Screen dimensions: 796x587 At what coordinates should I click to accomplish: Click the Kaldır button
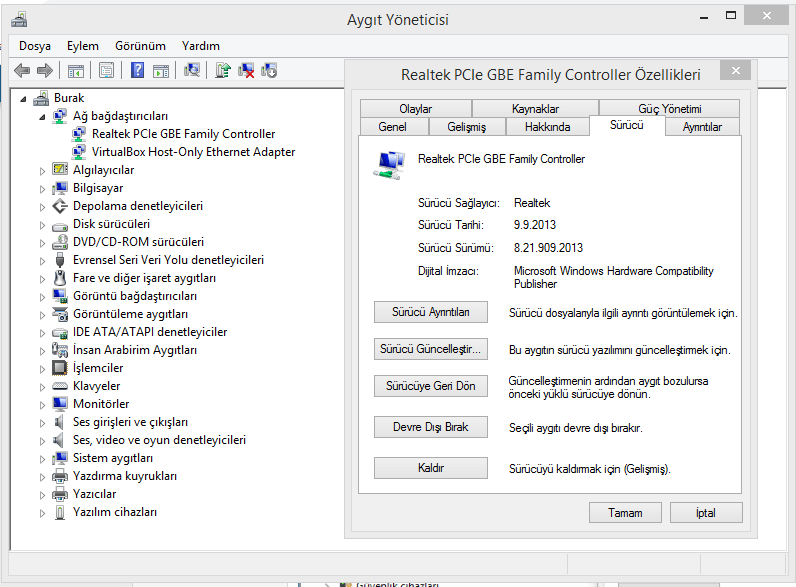point(430,468)
